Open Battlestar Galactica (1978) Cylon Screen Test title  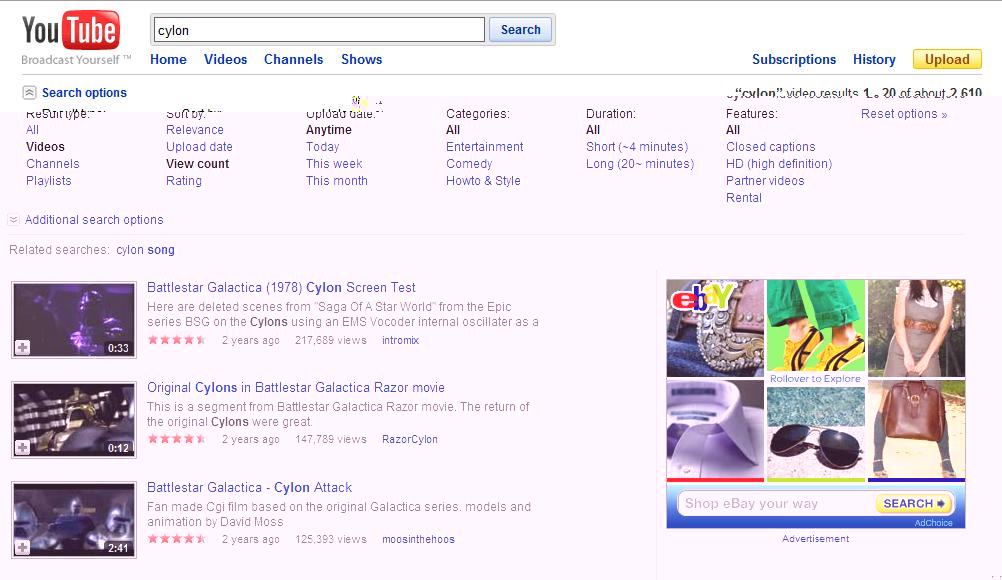[281, 287]
